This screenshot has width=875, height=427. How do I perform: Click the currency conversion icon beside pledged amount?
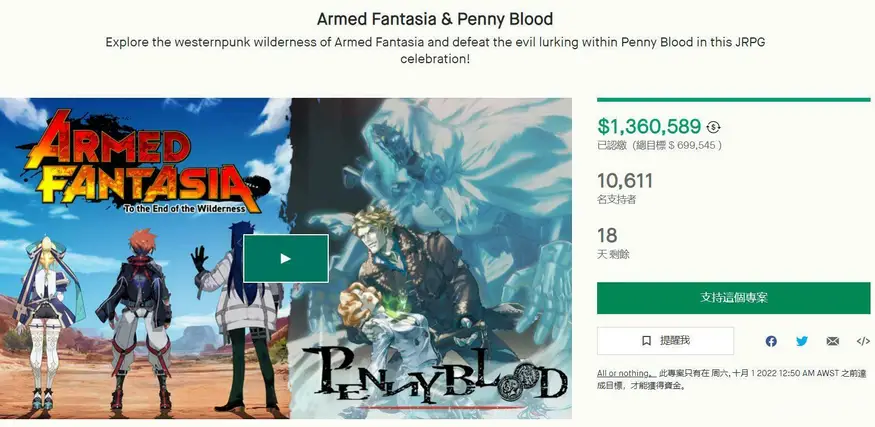coord(713,127)
